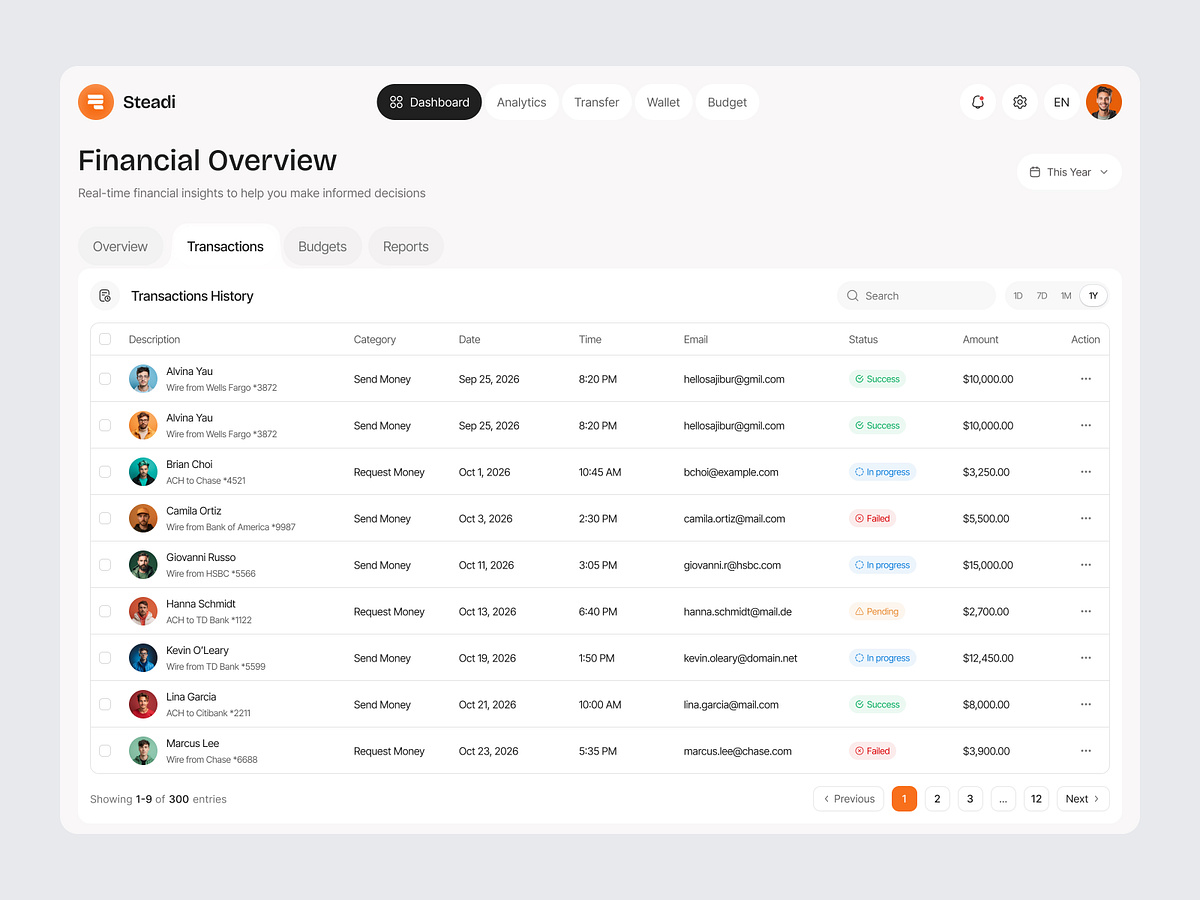The height and width of the screenshot is (900, 1200).
Task: Click the Status column header
Action: click(863, 339)
